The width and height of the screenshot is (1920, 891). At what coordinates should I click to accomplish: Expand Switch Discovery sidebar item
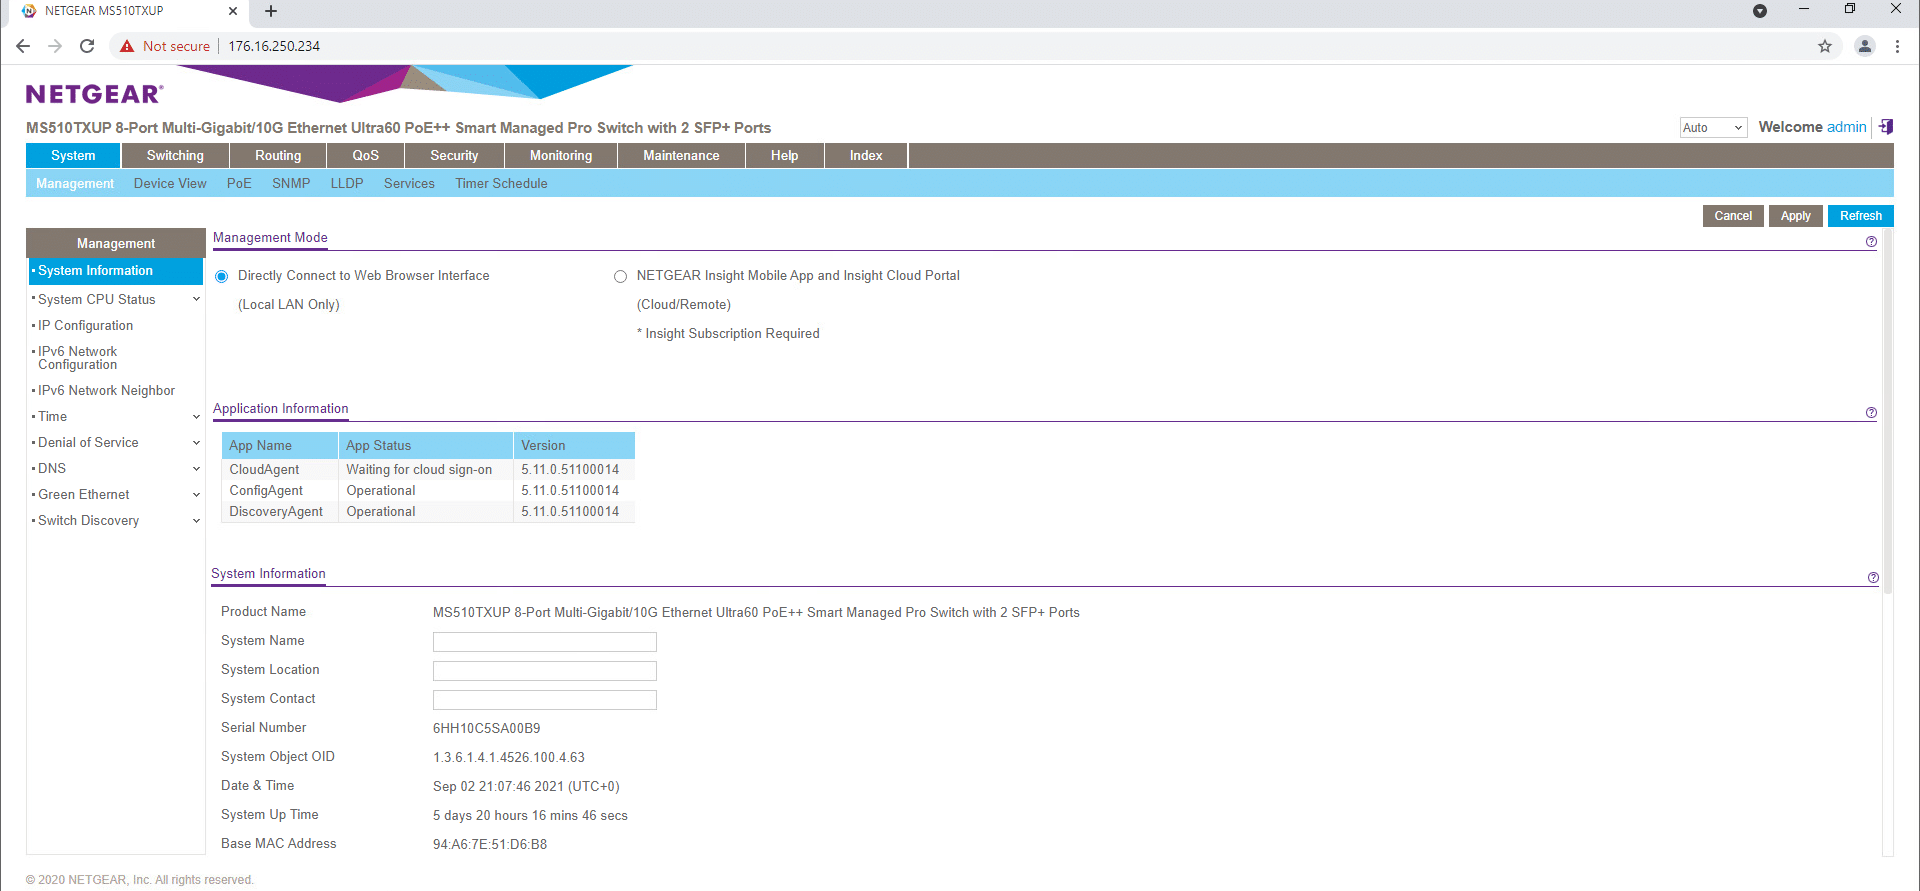196,521
